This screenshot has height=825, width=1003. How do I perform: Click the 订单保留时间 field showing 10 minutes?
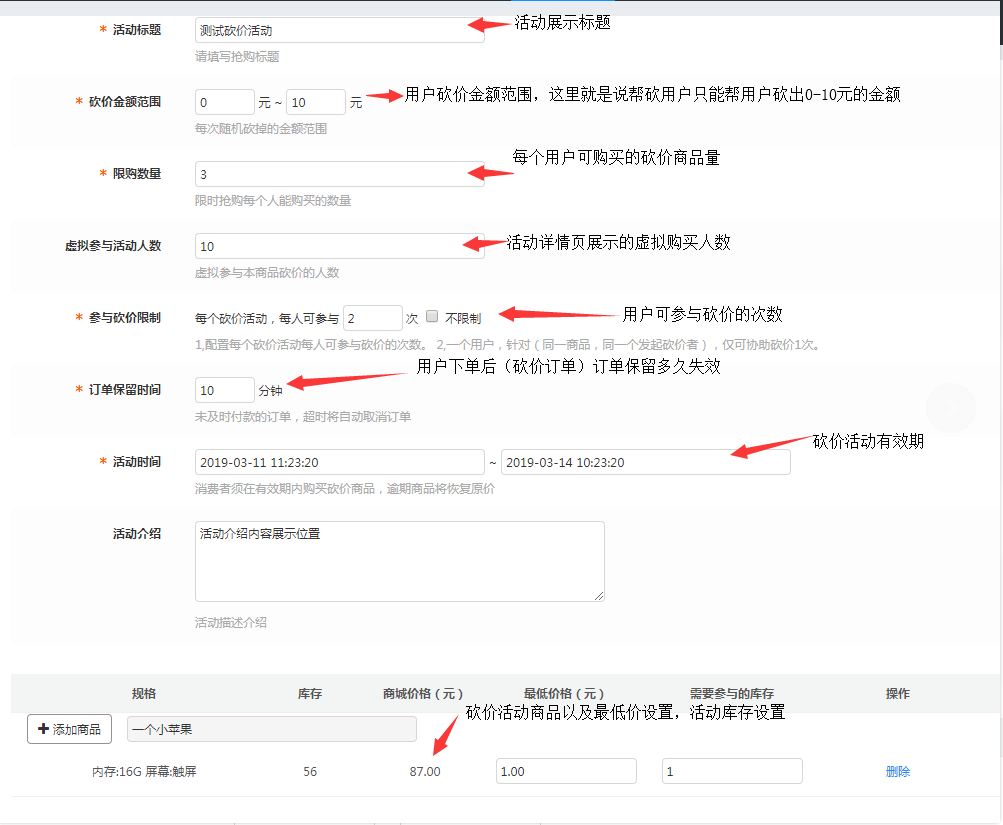(x=224, y=389)
